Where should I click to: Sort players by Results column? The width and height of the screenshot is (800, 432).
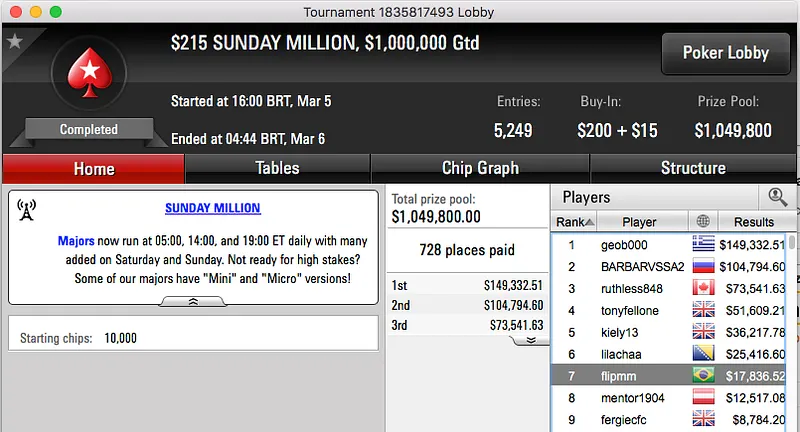[753, 221]
